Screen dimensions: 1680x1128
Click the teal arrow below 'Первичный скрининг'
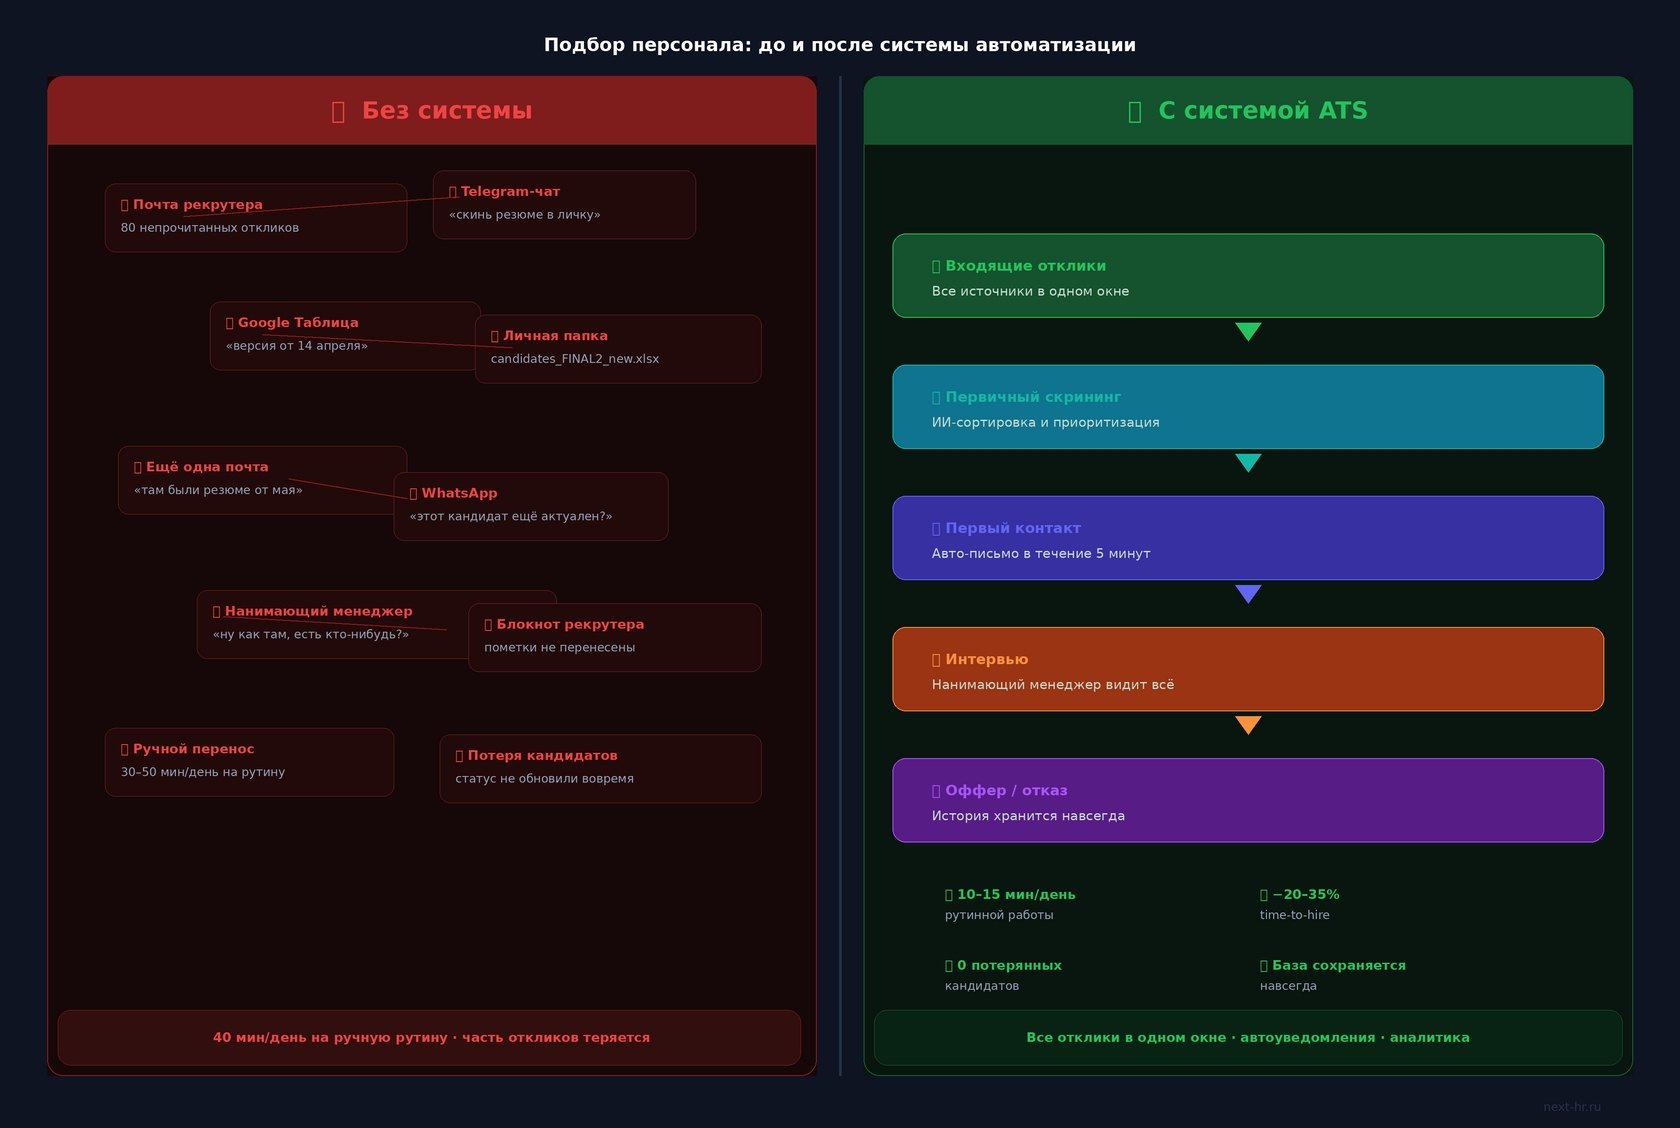click(1248, 463)
